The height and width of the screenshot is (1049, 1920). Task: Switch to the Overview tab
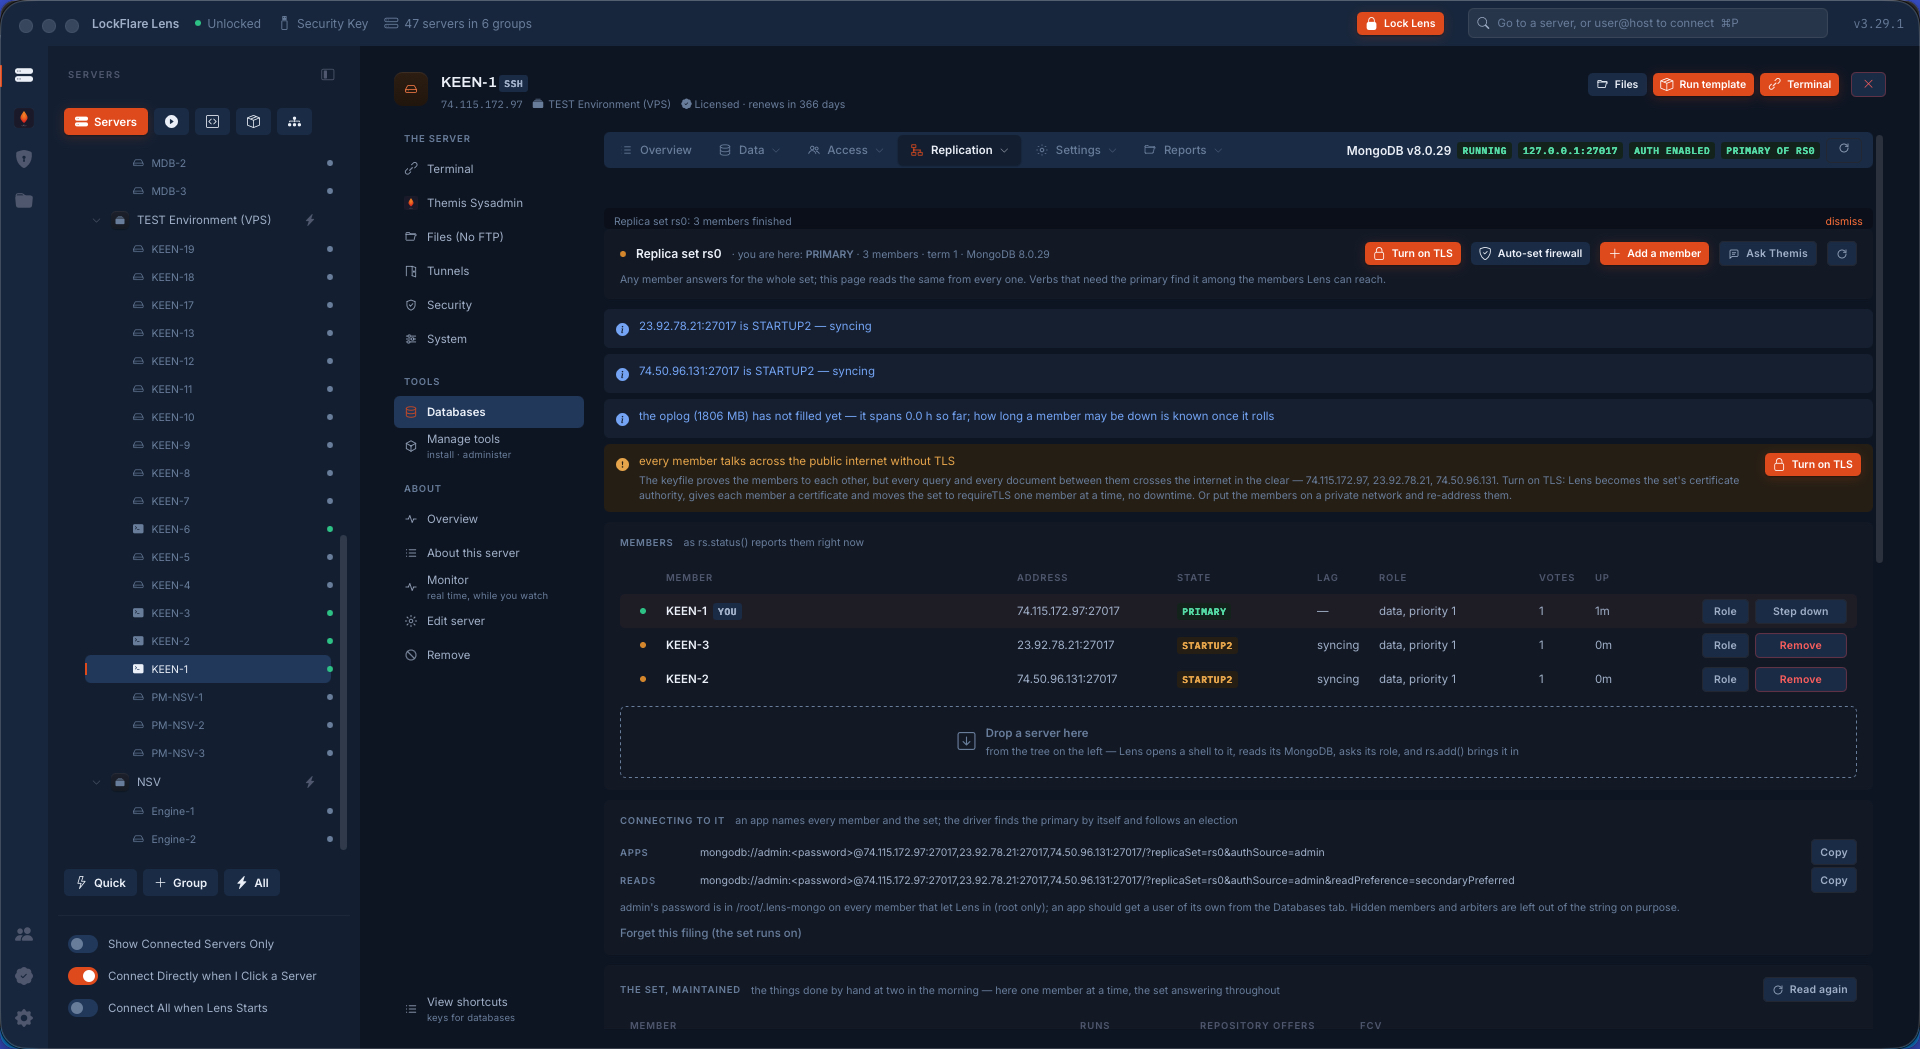[657, 150]
